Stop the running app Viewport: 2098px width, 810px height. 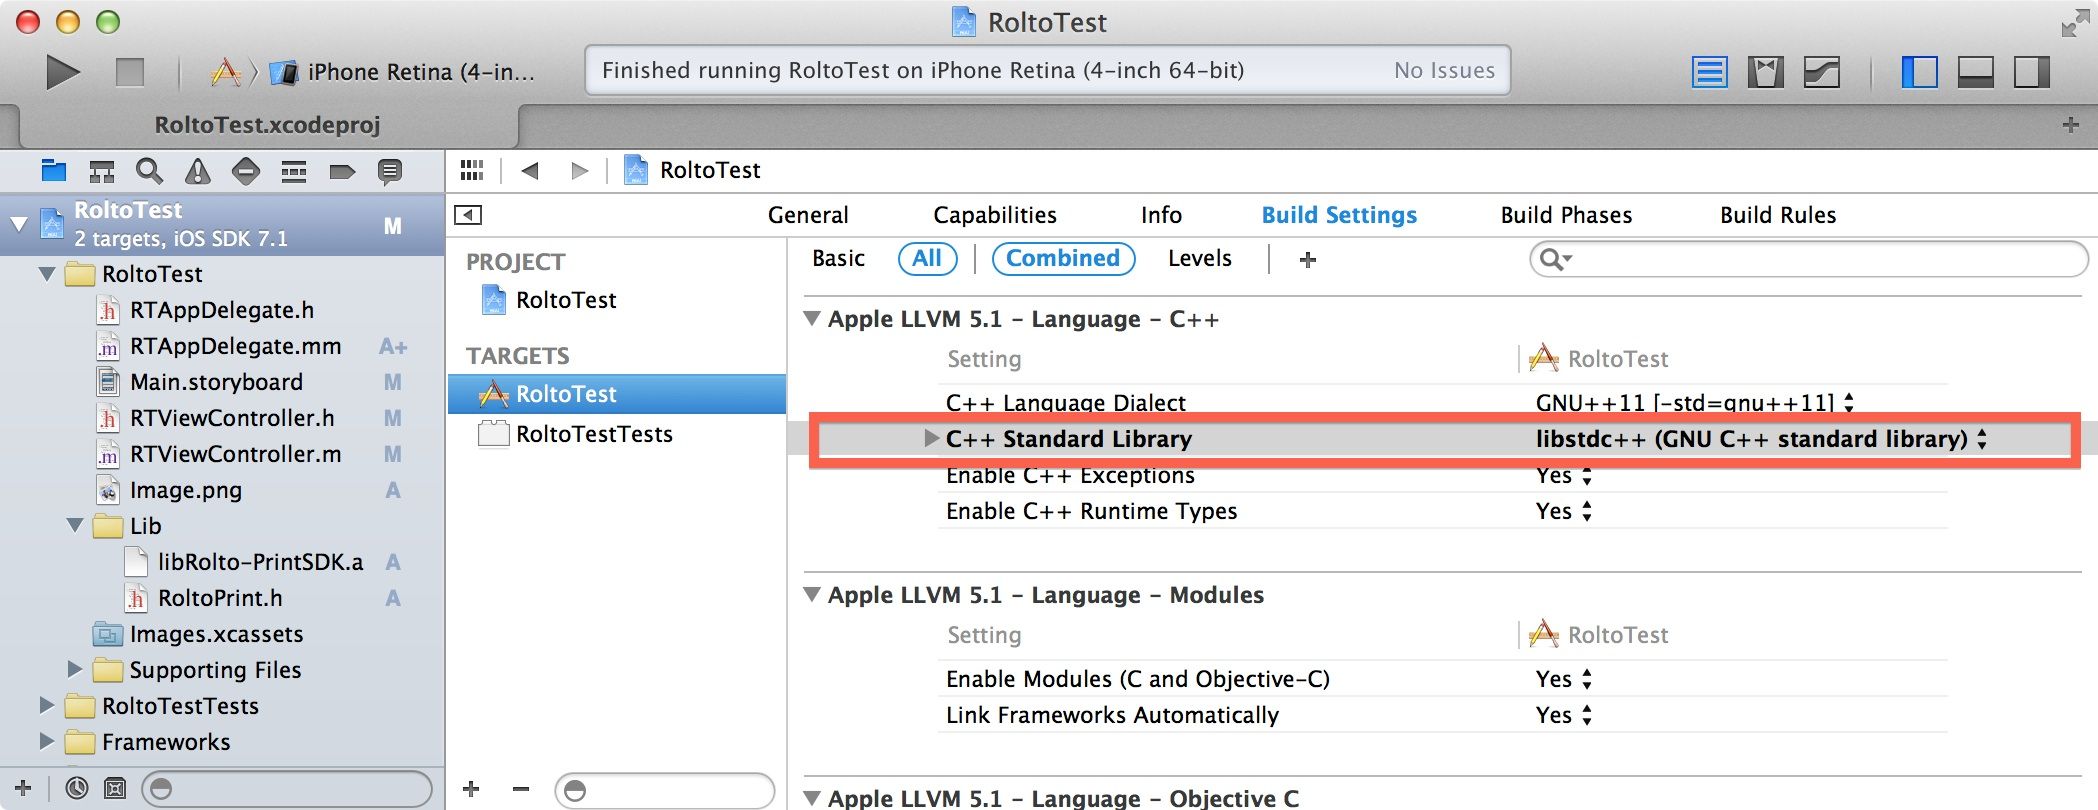pos(130,72)
